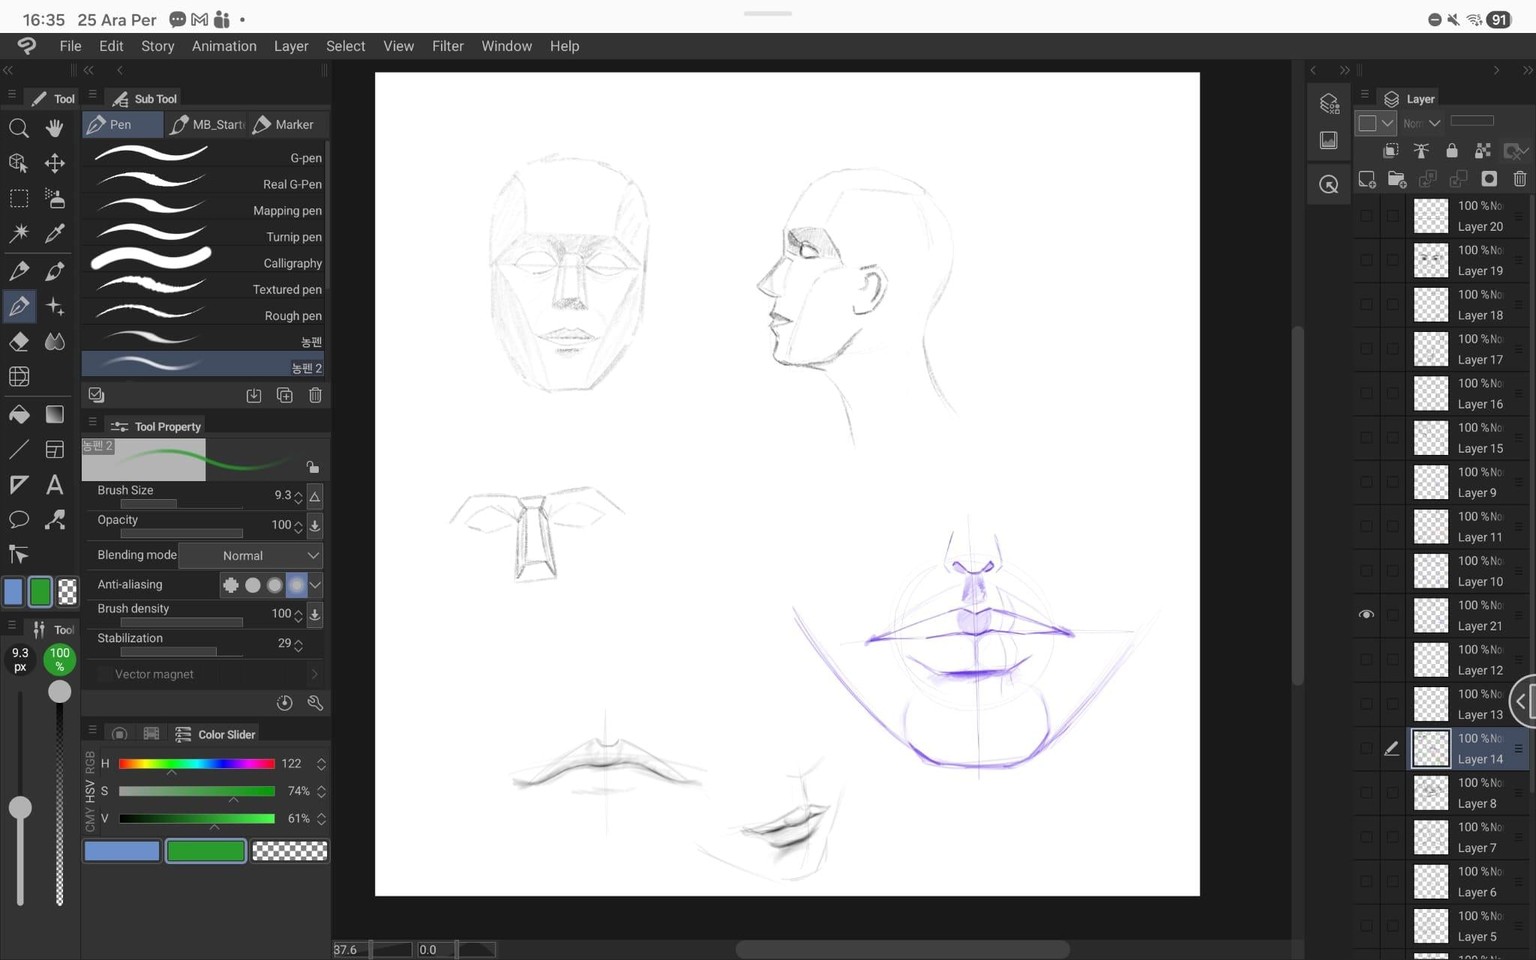Click the Create layer mask icon
The width and height of the screenshot is (1536, 960).
(x=1489, y=179)
